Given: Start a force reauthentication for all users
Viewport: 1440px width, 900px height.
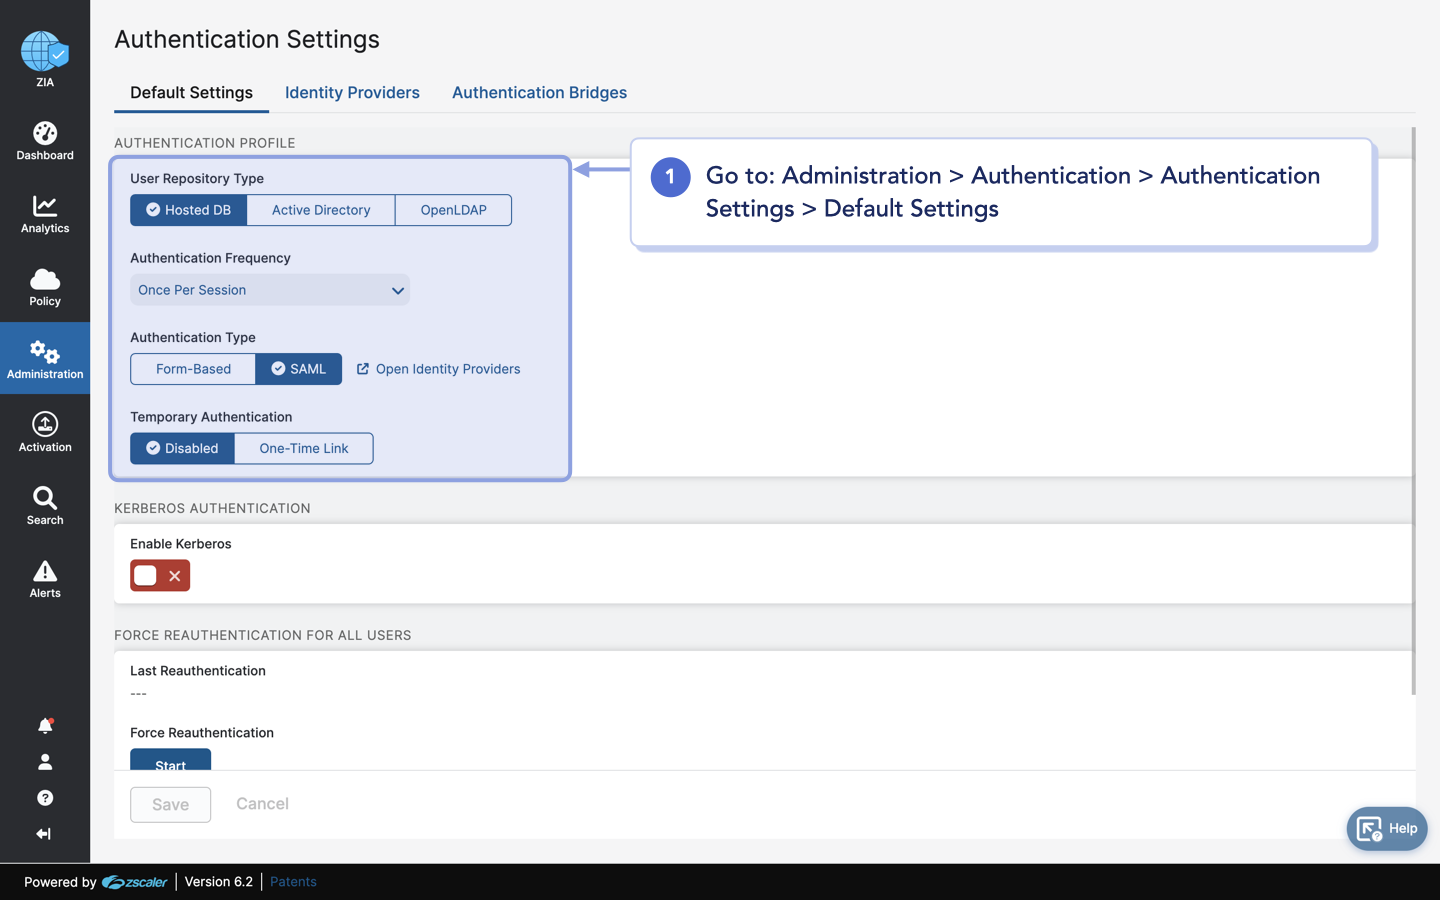Looking at the screenshot, I should pyautogui.click(x=170, y=762).
